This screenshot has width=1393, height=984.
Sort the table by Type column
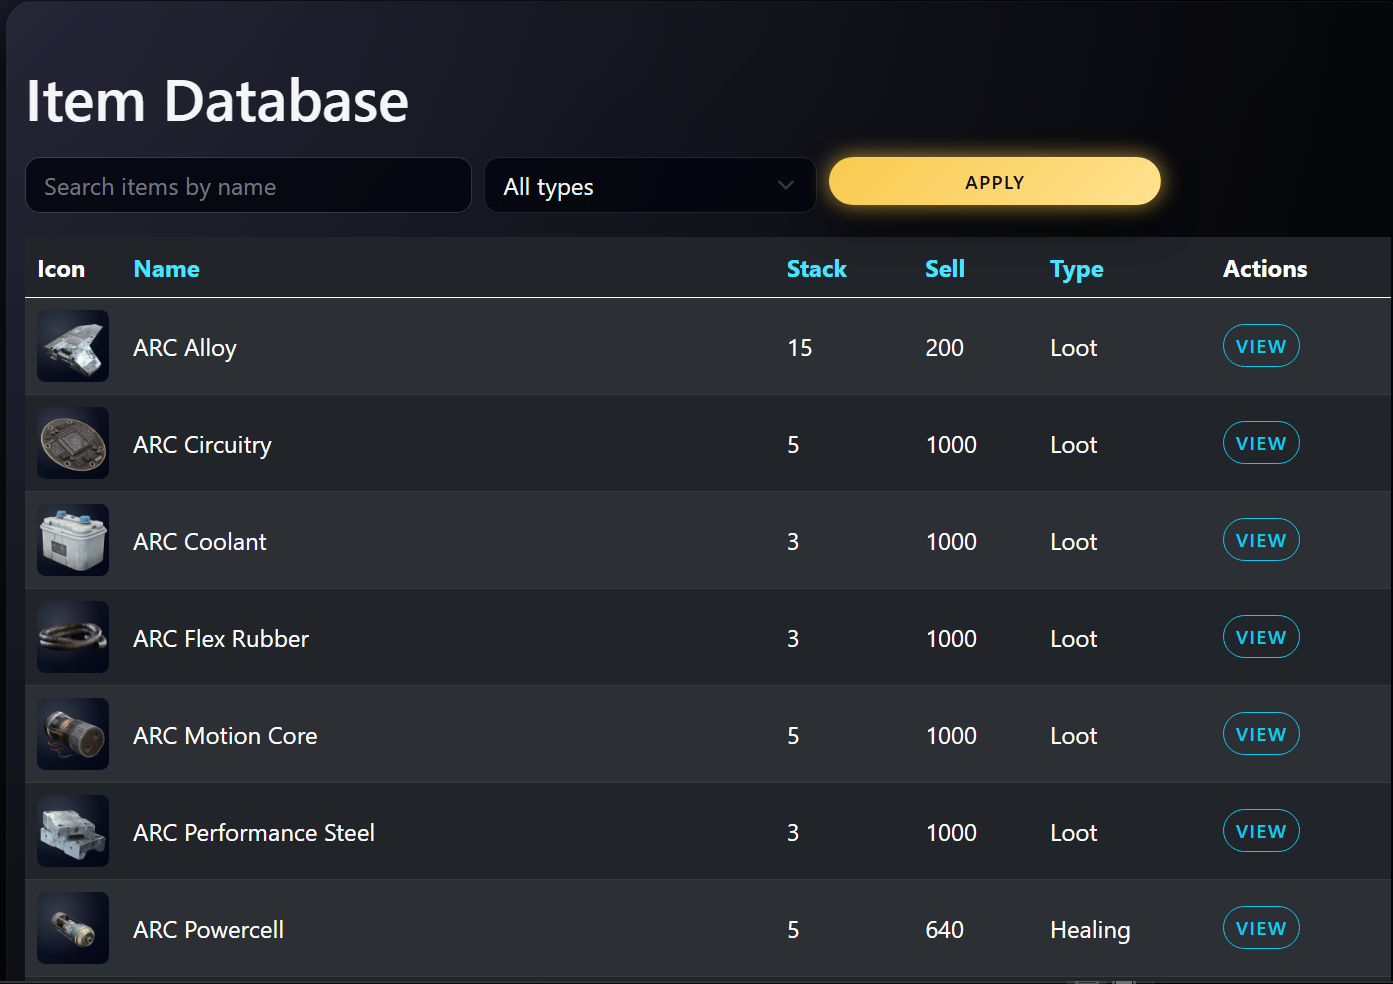[1077, 270]
